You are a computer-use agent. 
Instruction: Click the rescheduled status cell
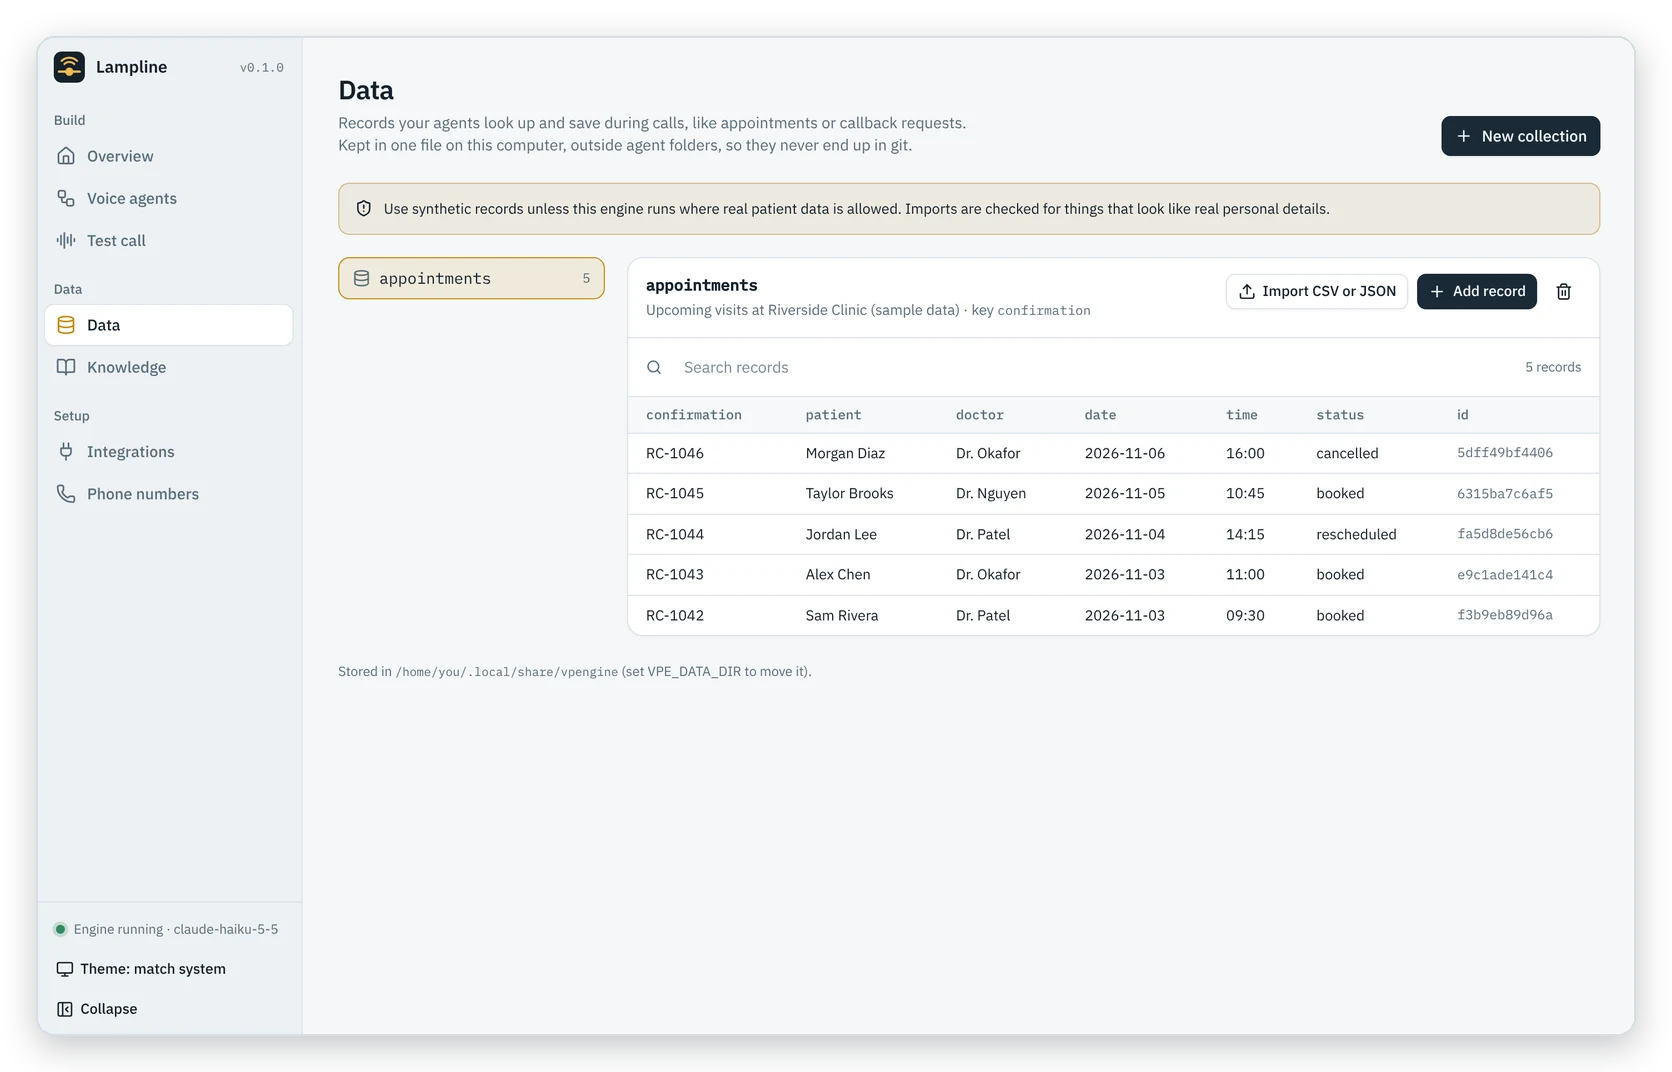click(1356, 534)
